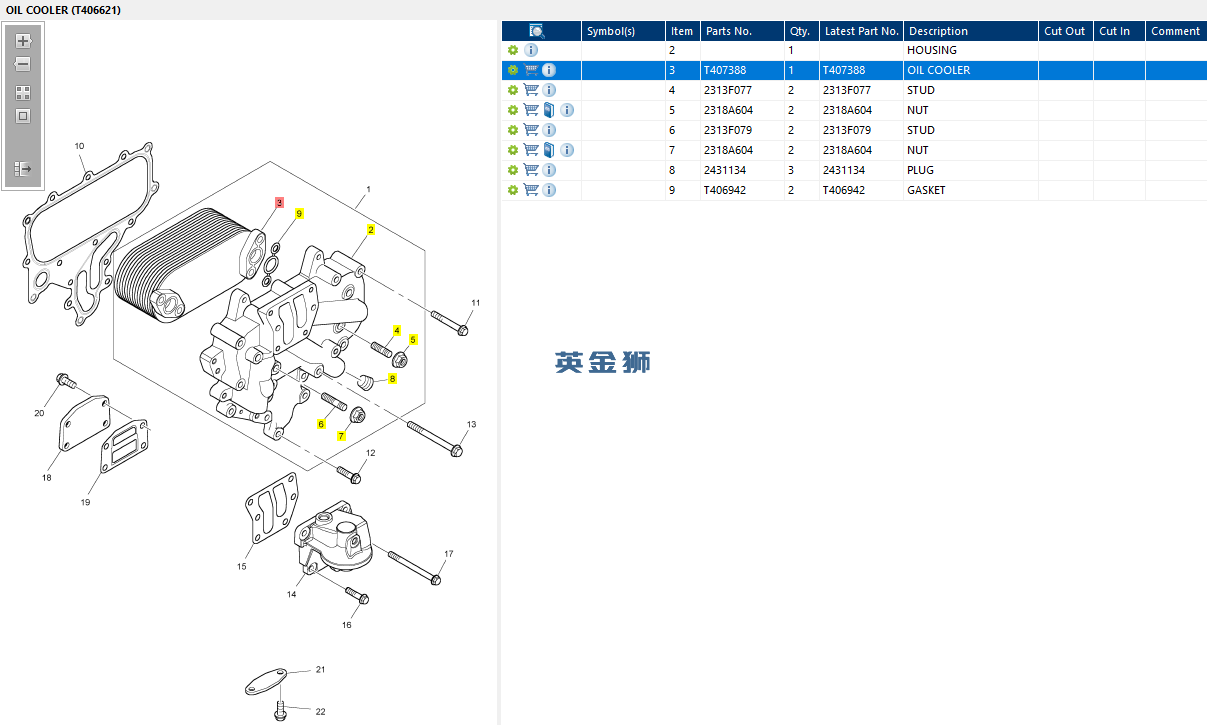Click the Qty. column header

pos(802,31)
